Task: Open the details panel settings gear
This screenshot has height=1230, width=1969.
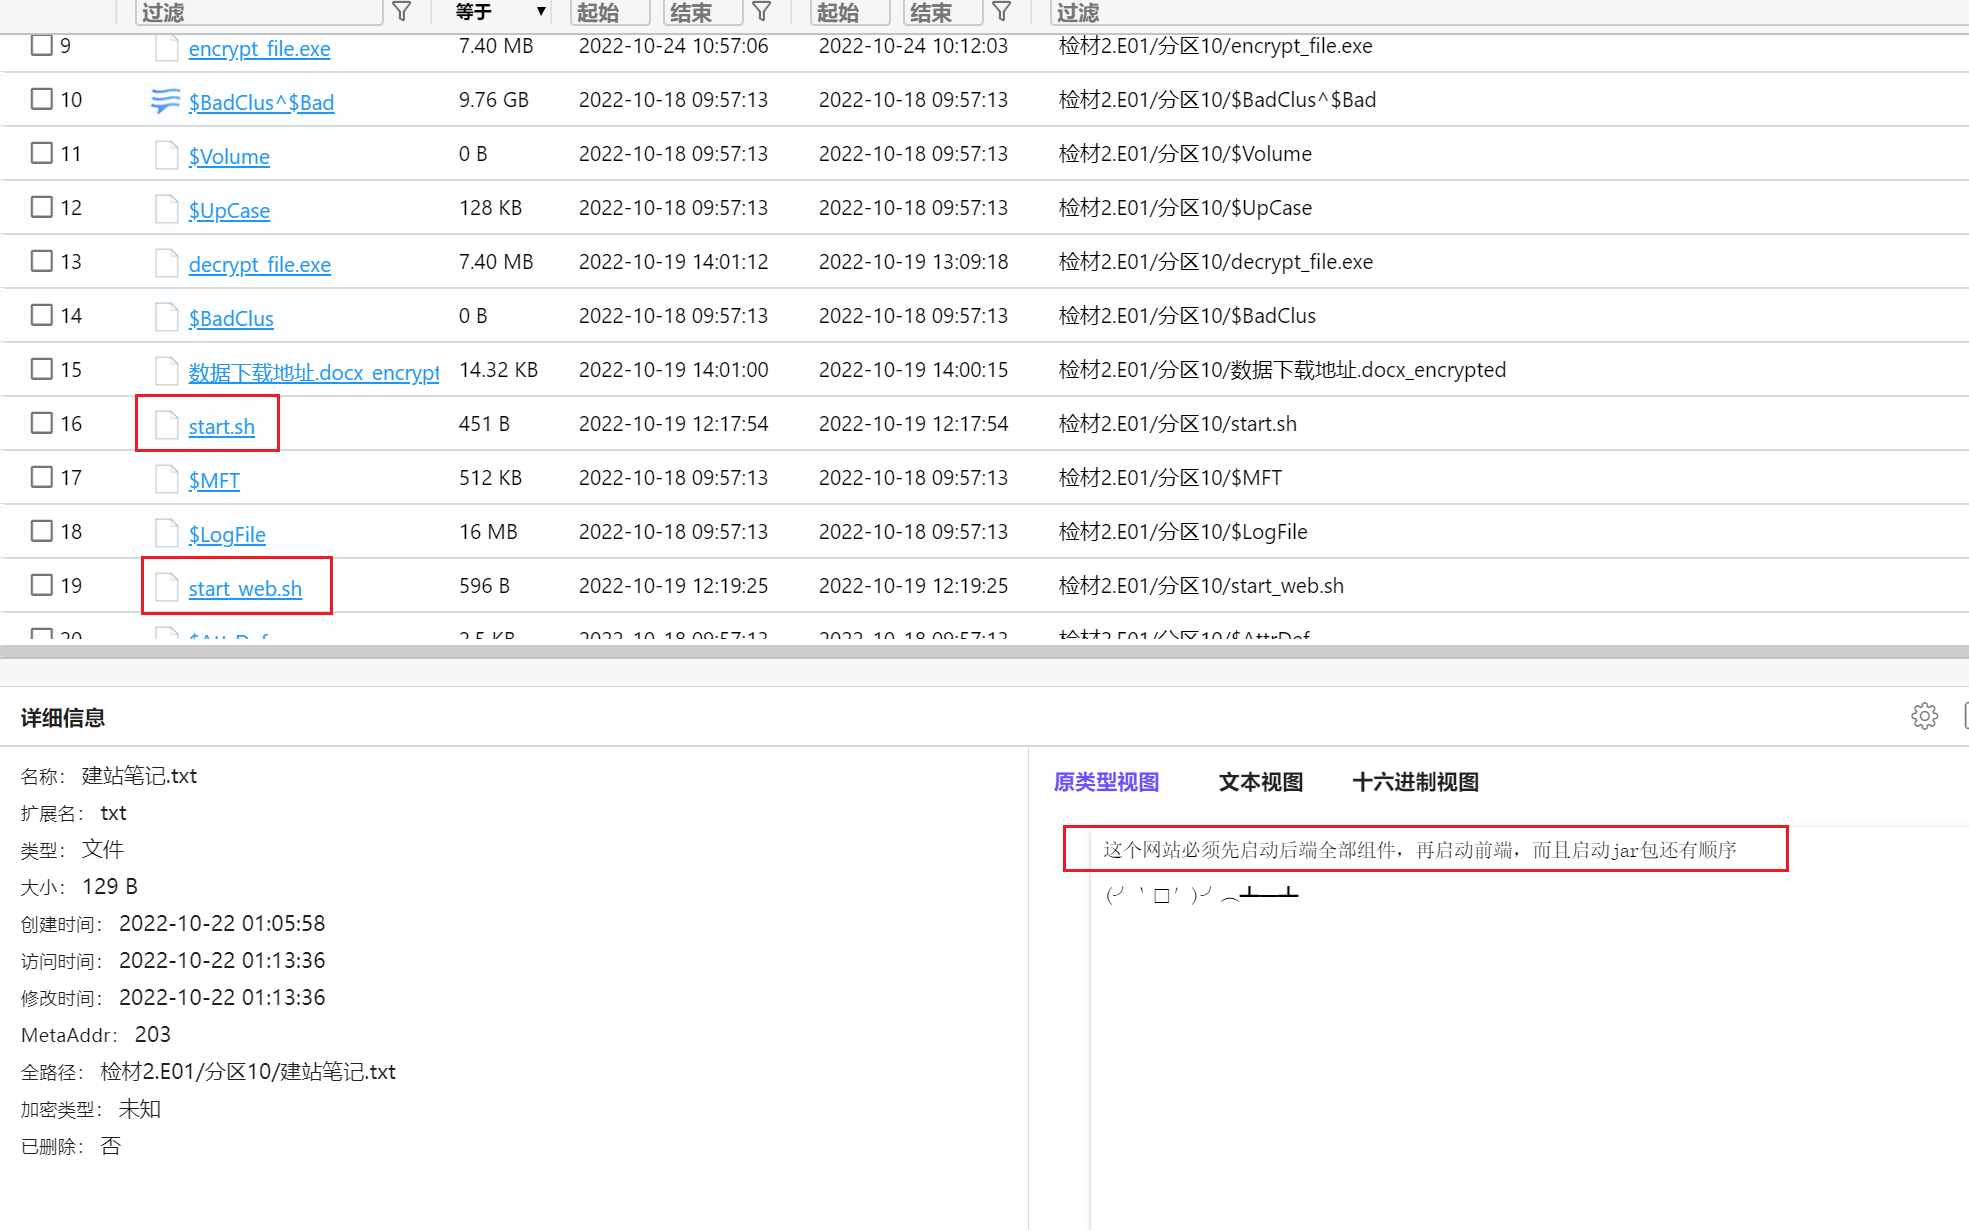Action: (x=1924, y=716)
